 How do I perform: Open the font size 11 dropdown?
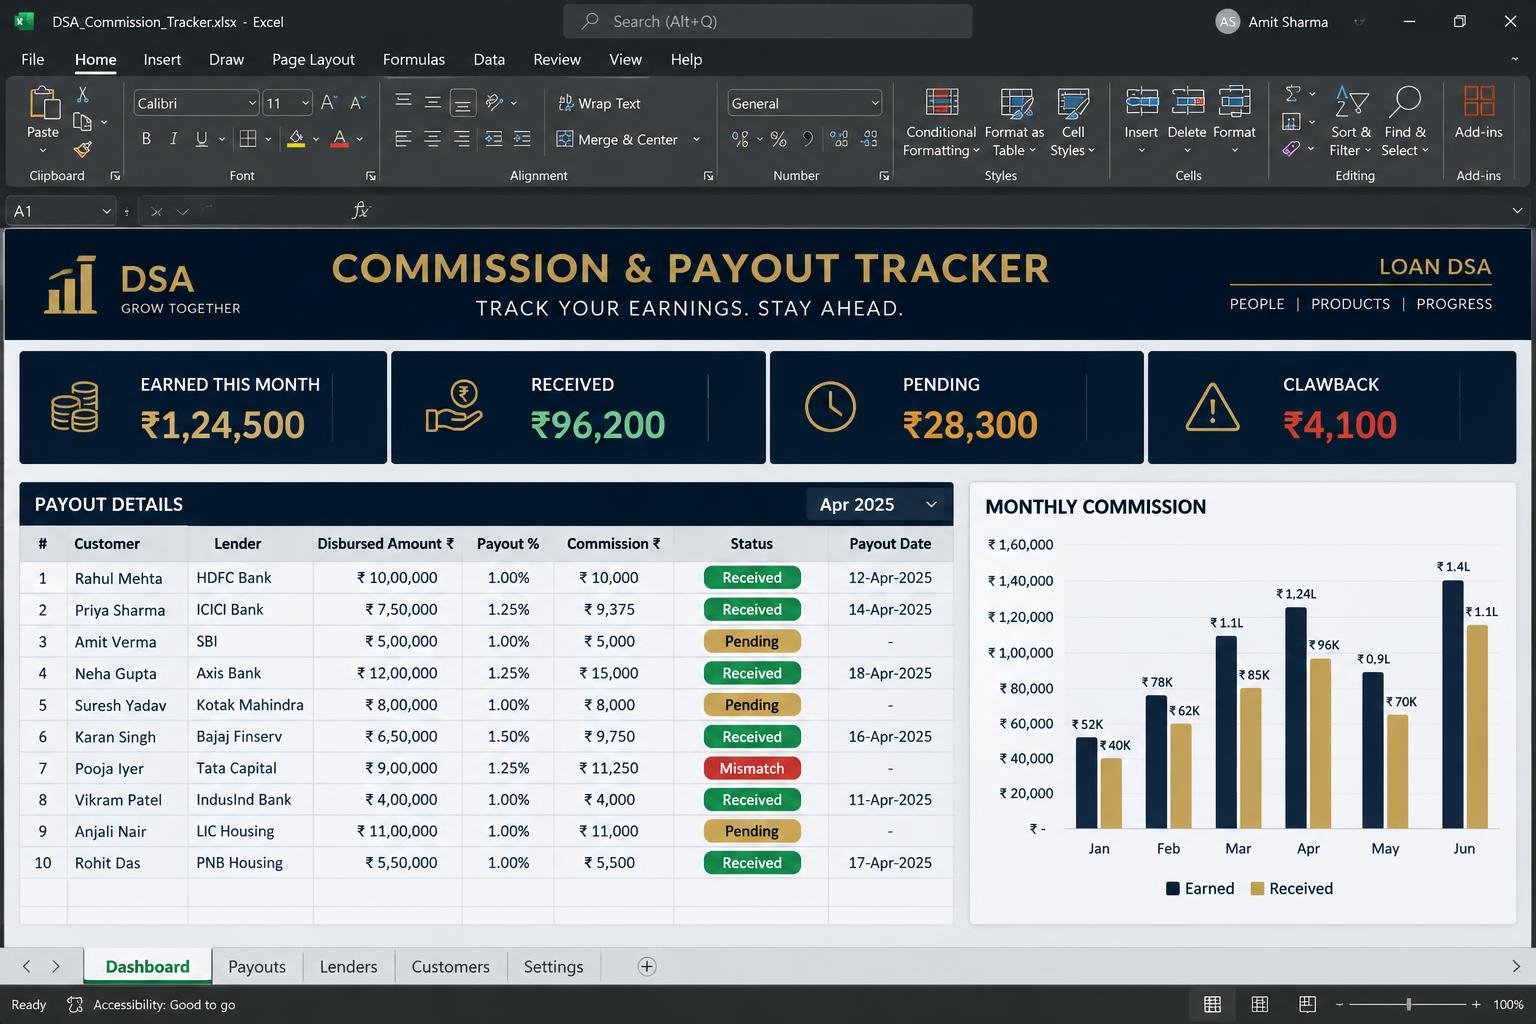(x=305, y=103)
